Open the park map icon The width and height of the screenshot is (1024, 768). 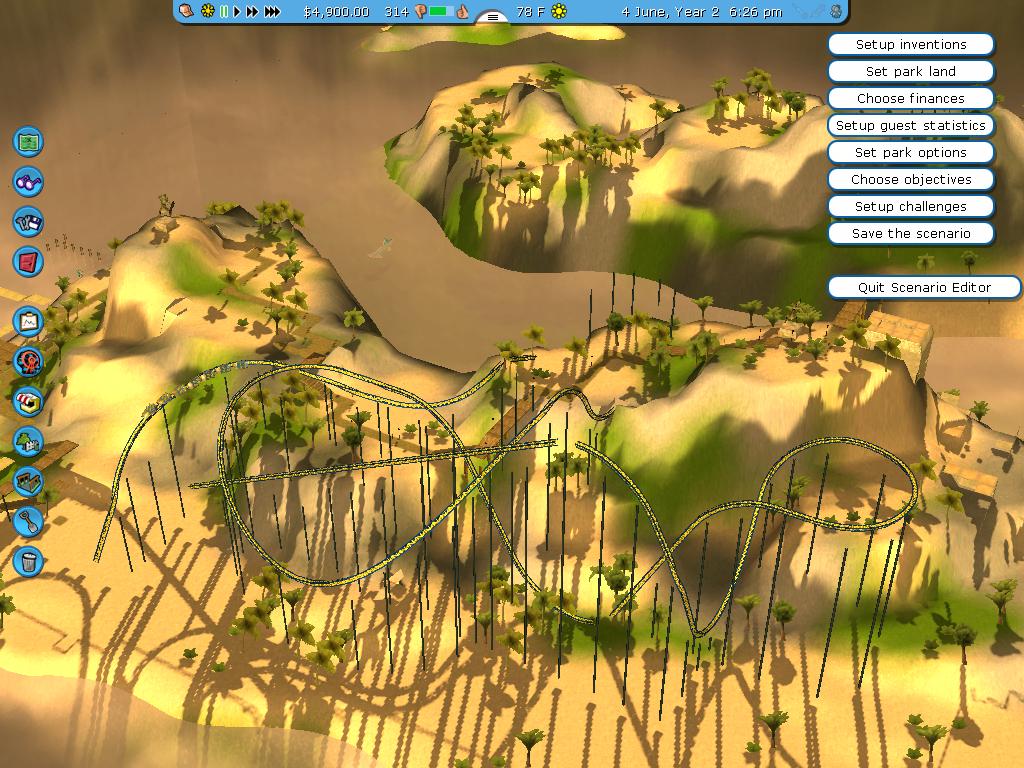point(28,142)
